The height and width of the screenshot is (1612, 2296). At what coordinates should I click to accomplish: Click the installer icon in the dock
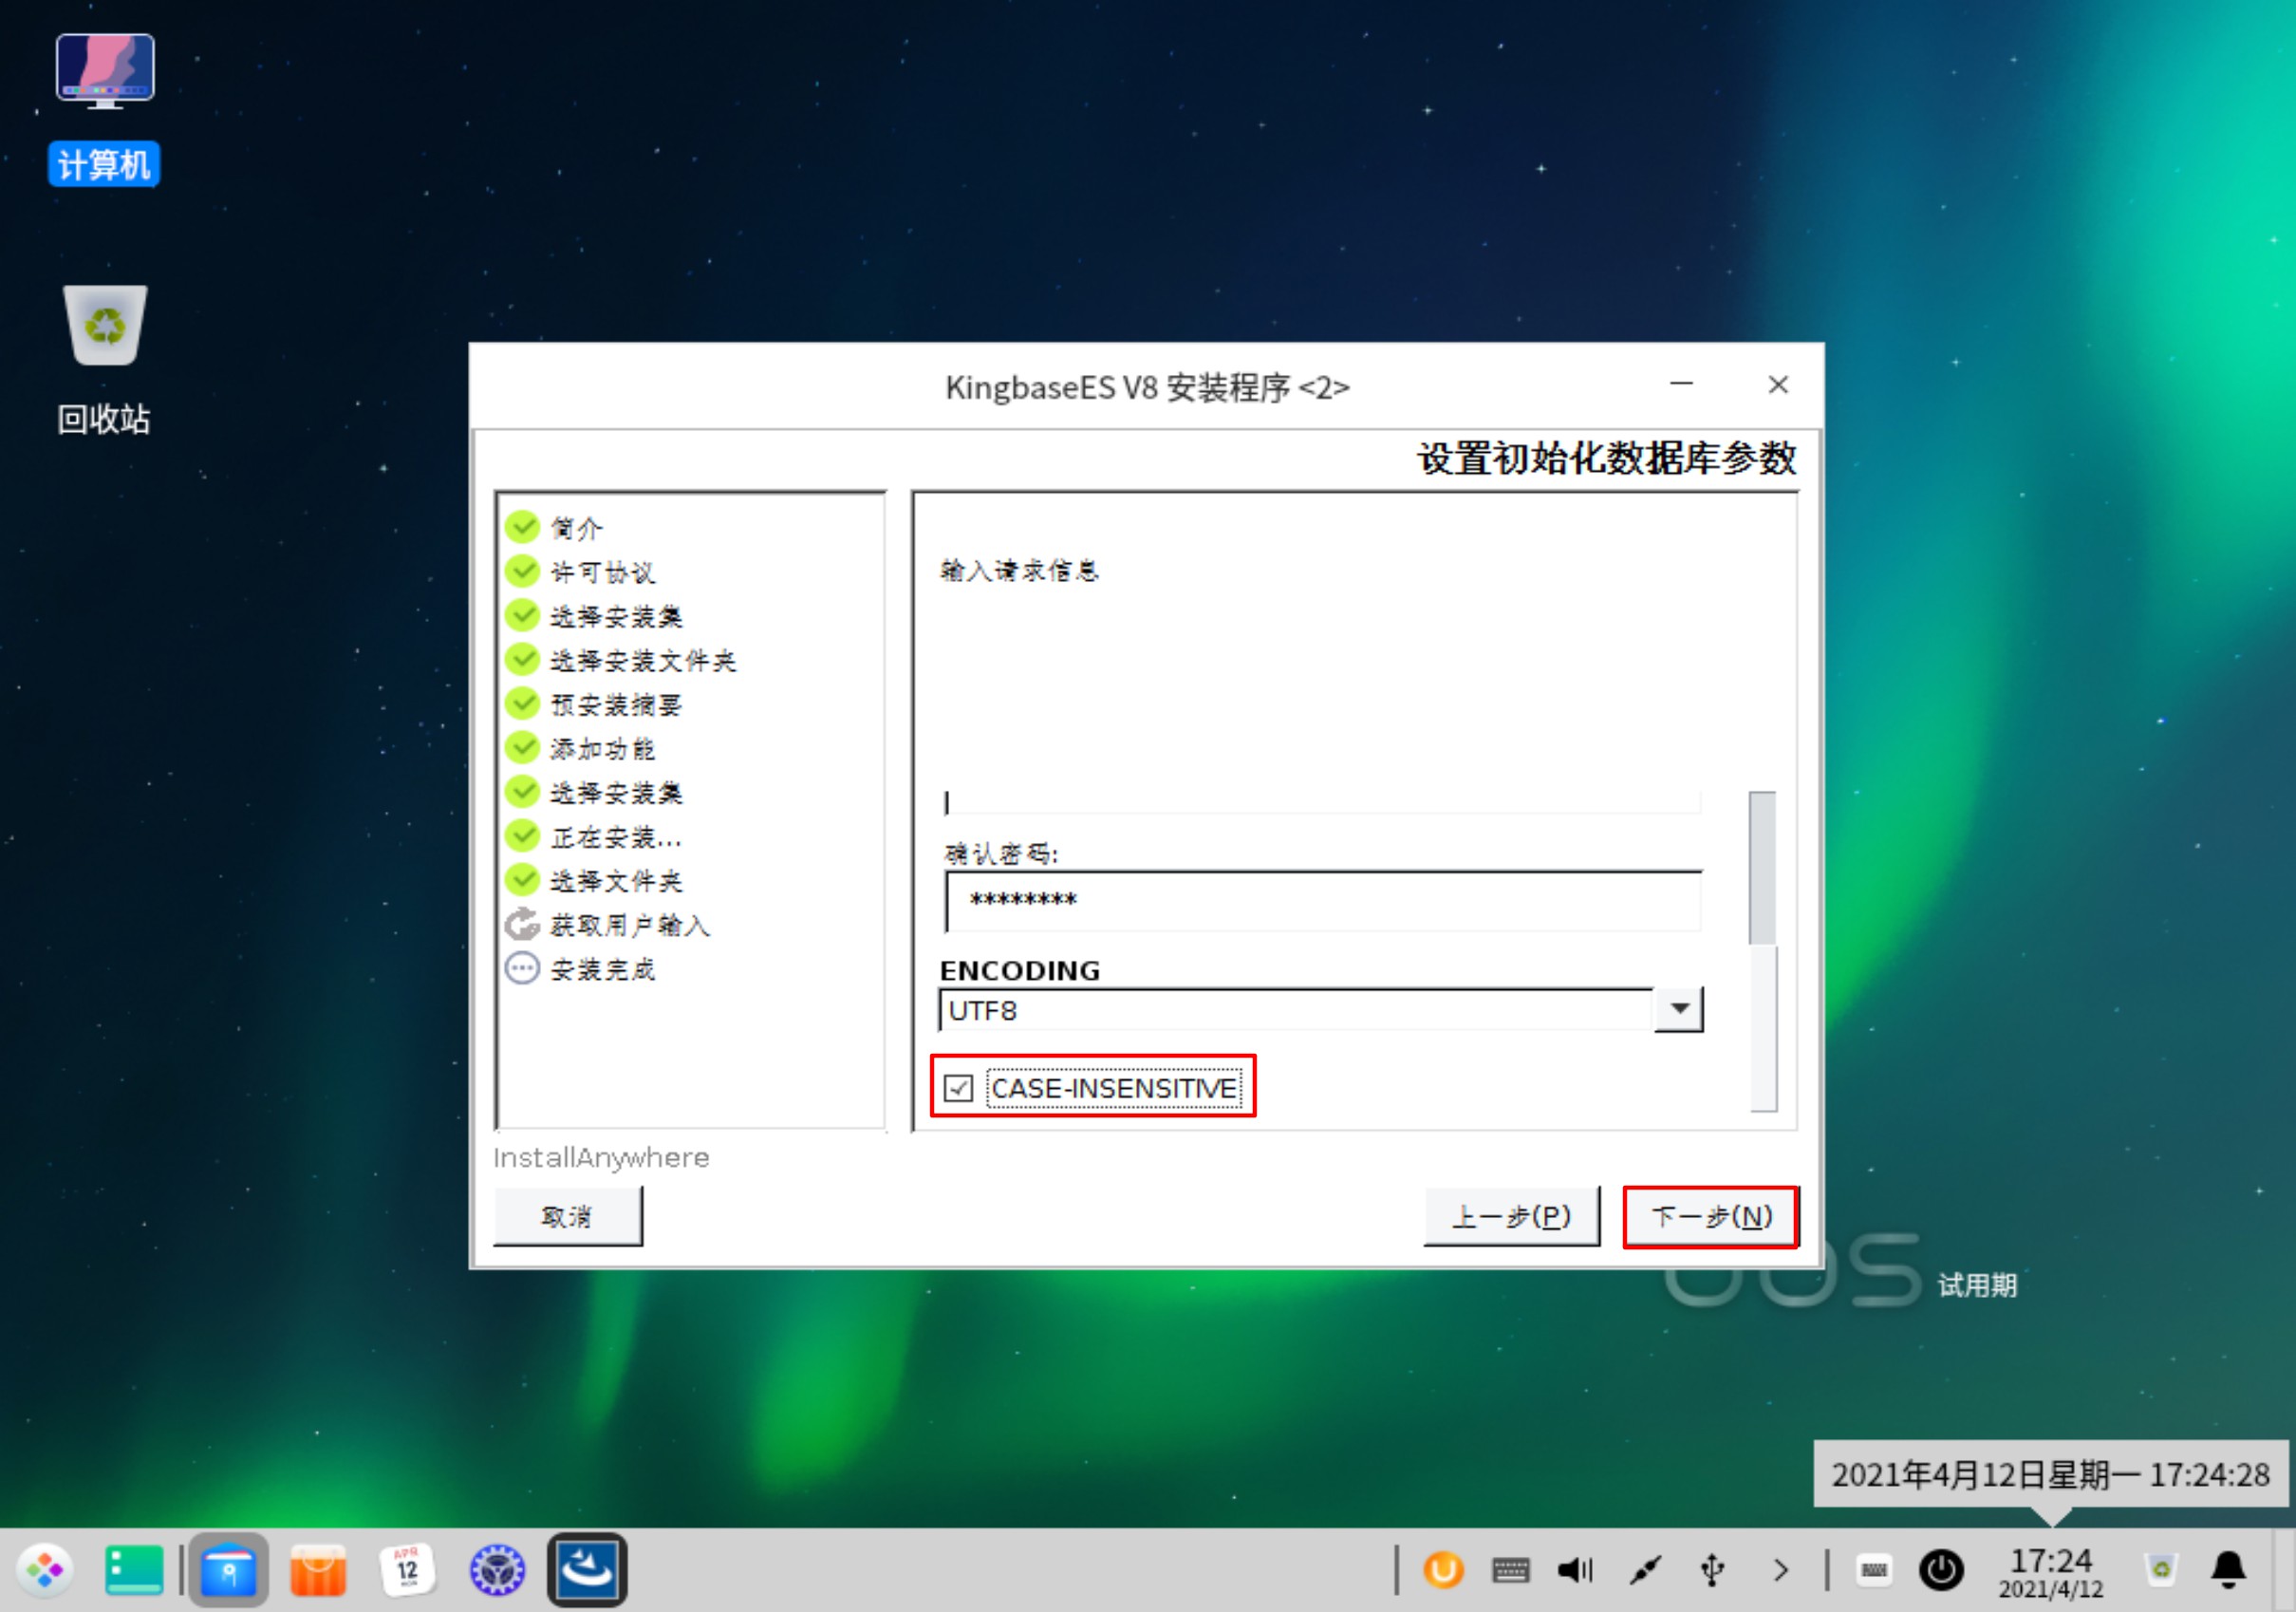pos(587,1570)
